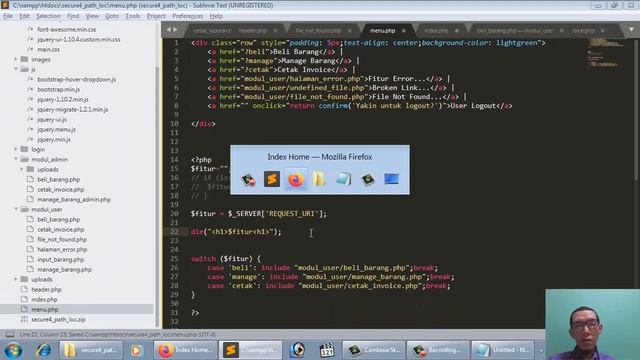
Task: Open the Tools menu
Action: click(x=133, y=16)
